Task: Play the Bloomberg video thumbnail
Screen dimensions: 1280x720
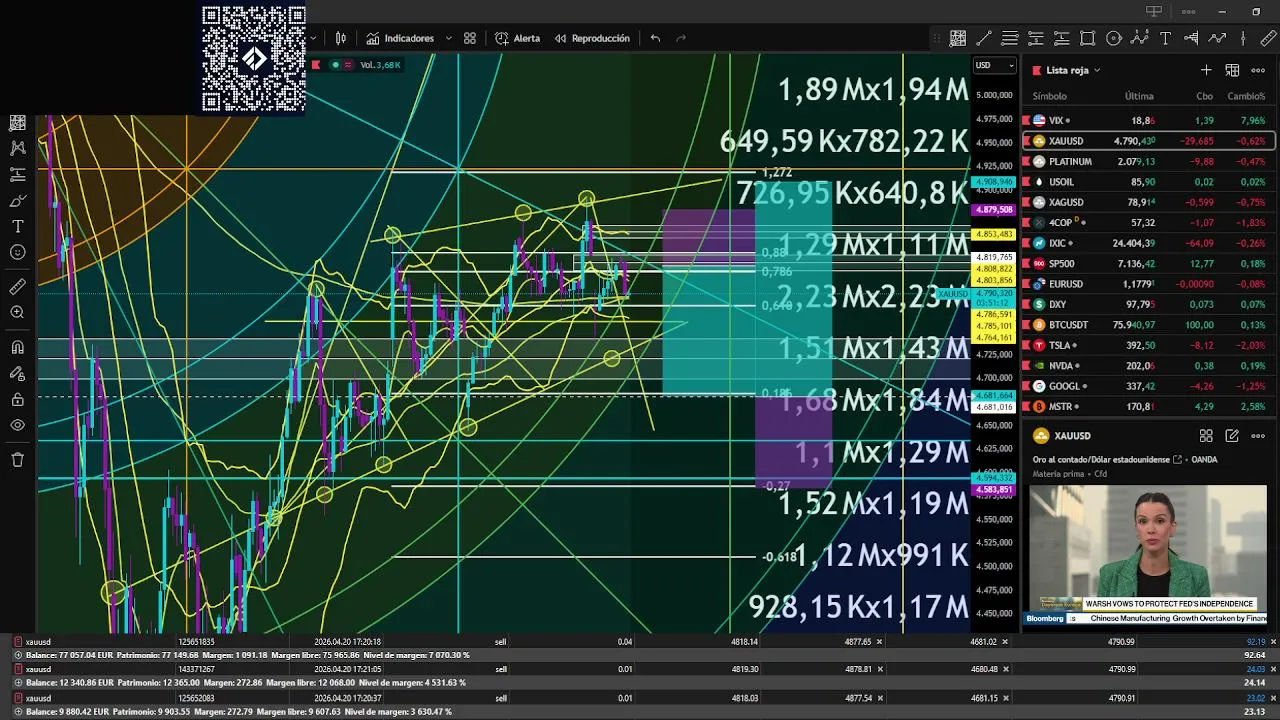Action: 1148,555
